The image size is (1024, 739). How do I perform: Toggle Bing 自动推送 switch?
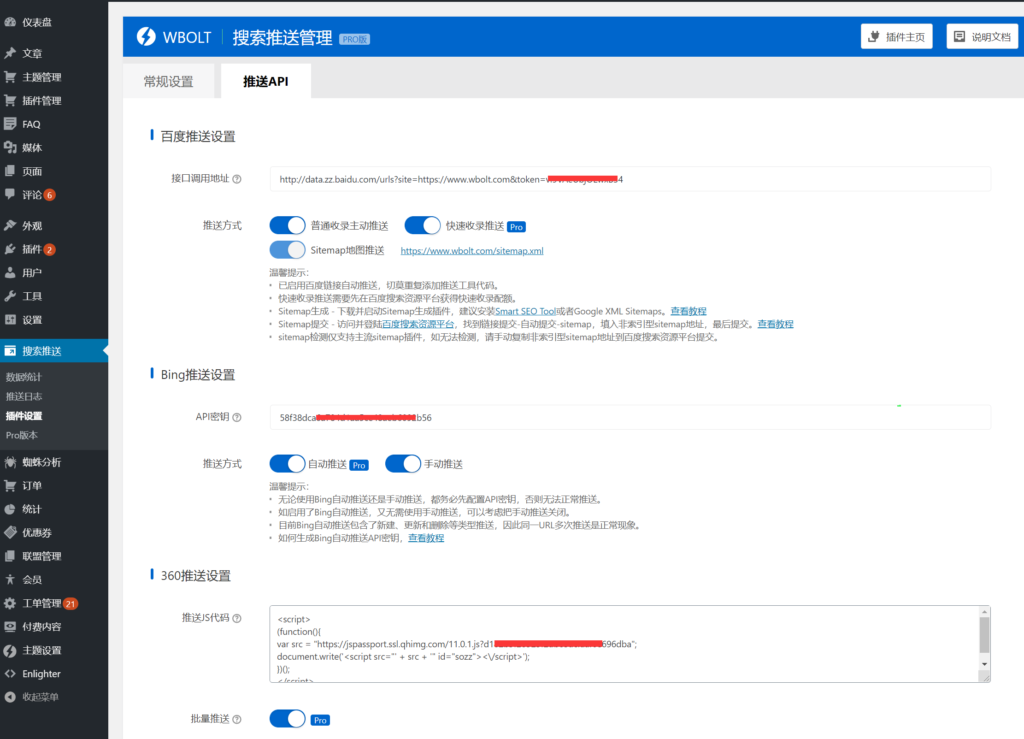(x=287, y=464)
